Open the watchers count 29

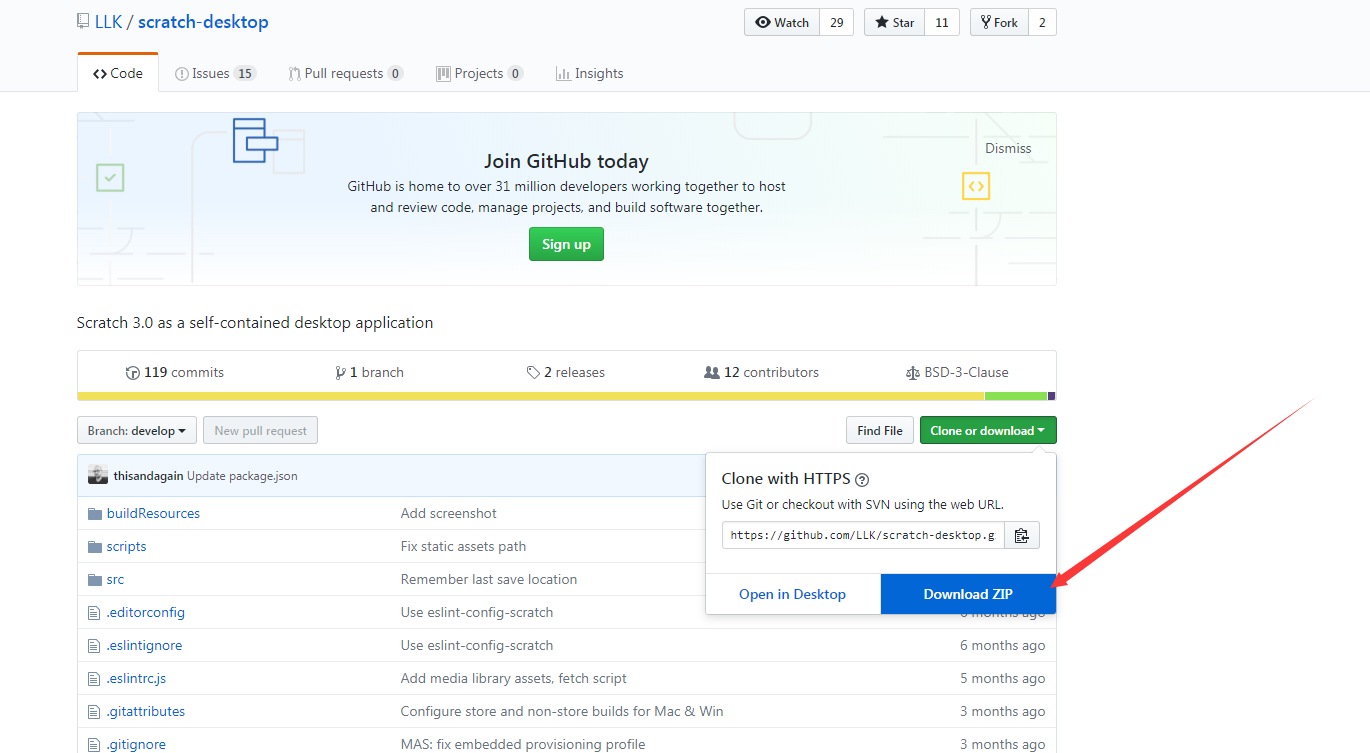click(x=837, y=22)
